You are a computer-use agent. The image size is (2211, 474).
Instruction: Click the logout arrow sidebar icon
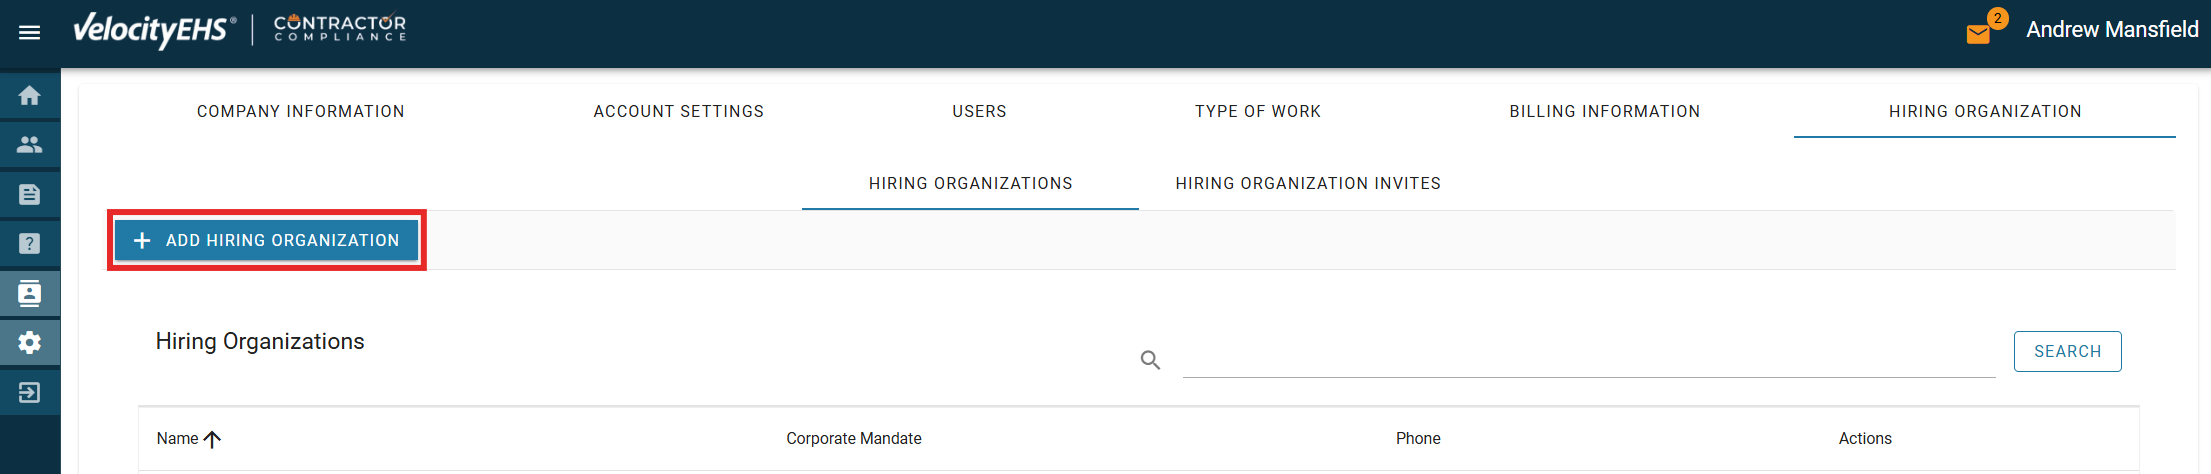pos(30,392)
